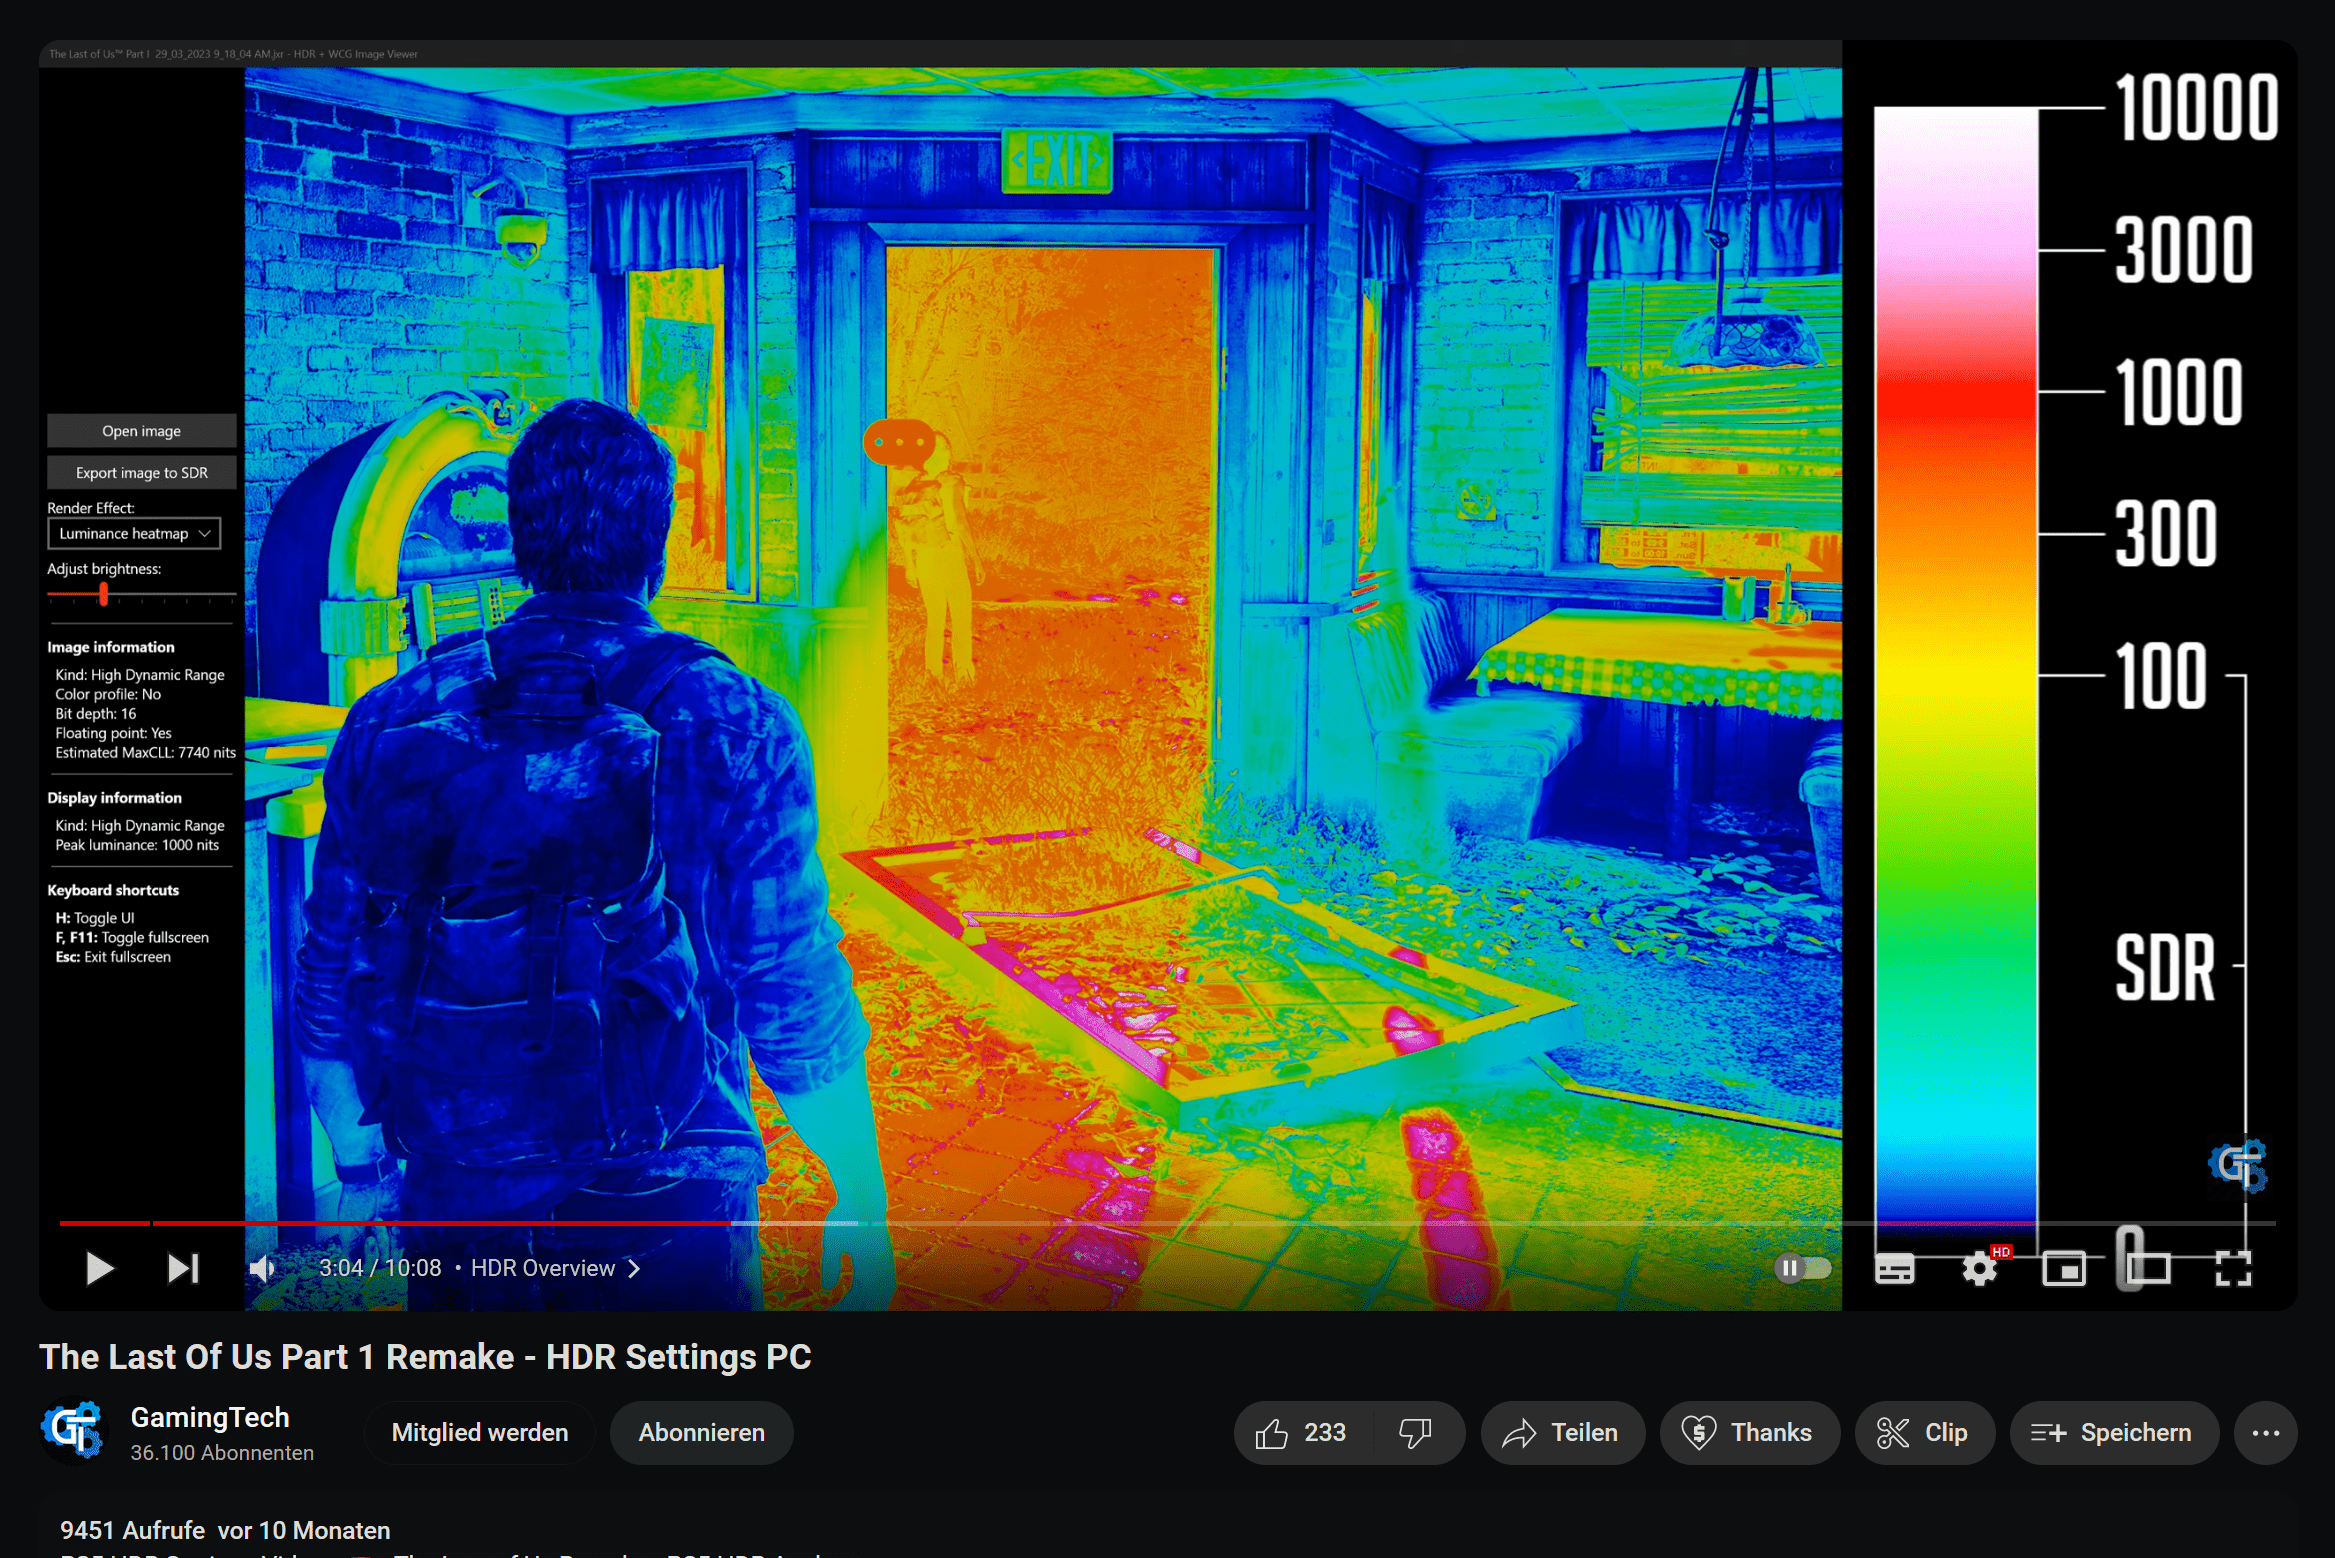
Task: Share the video via Teilen
Action: pos(1562,1432)
